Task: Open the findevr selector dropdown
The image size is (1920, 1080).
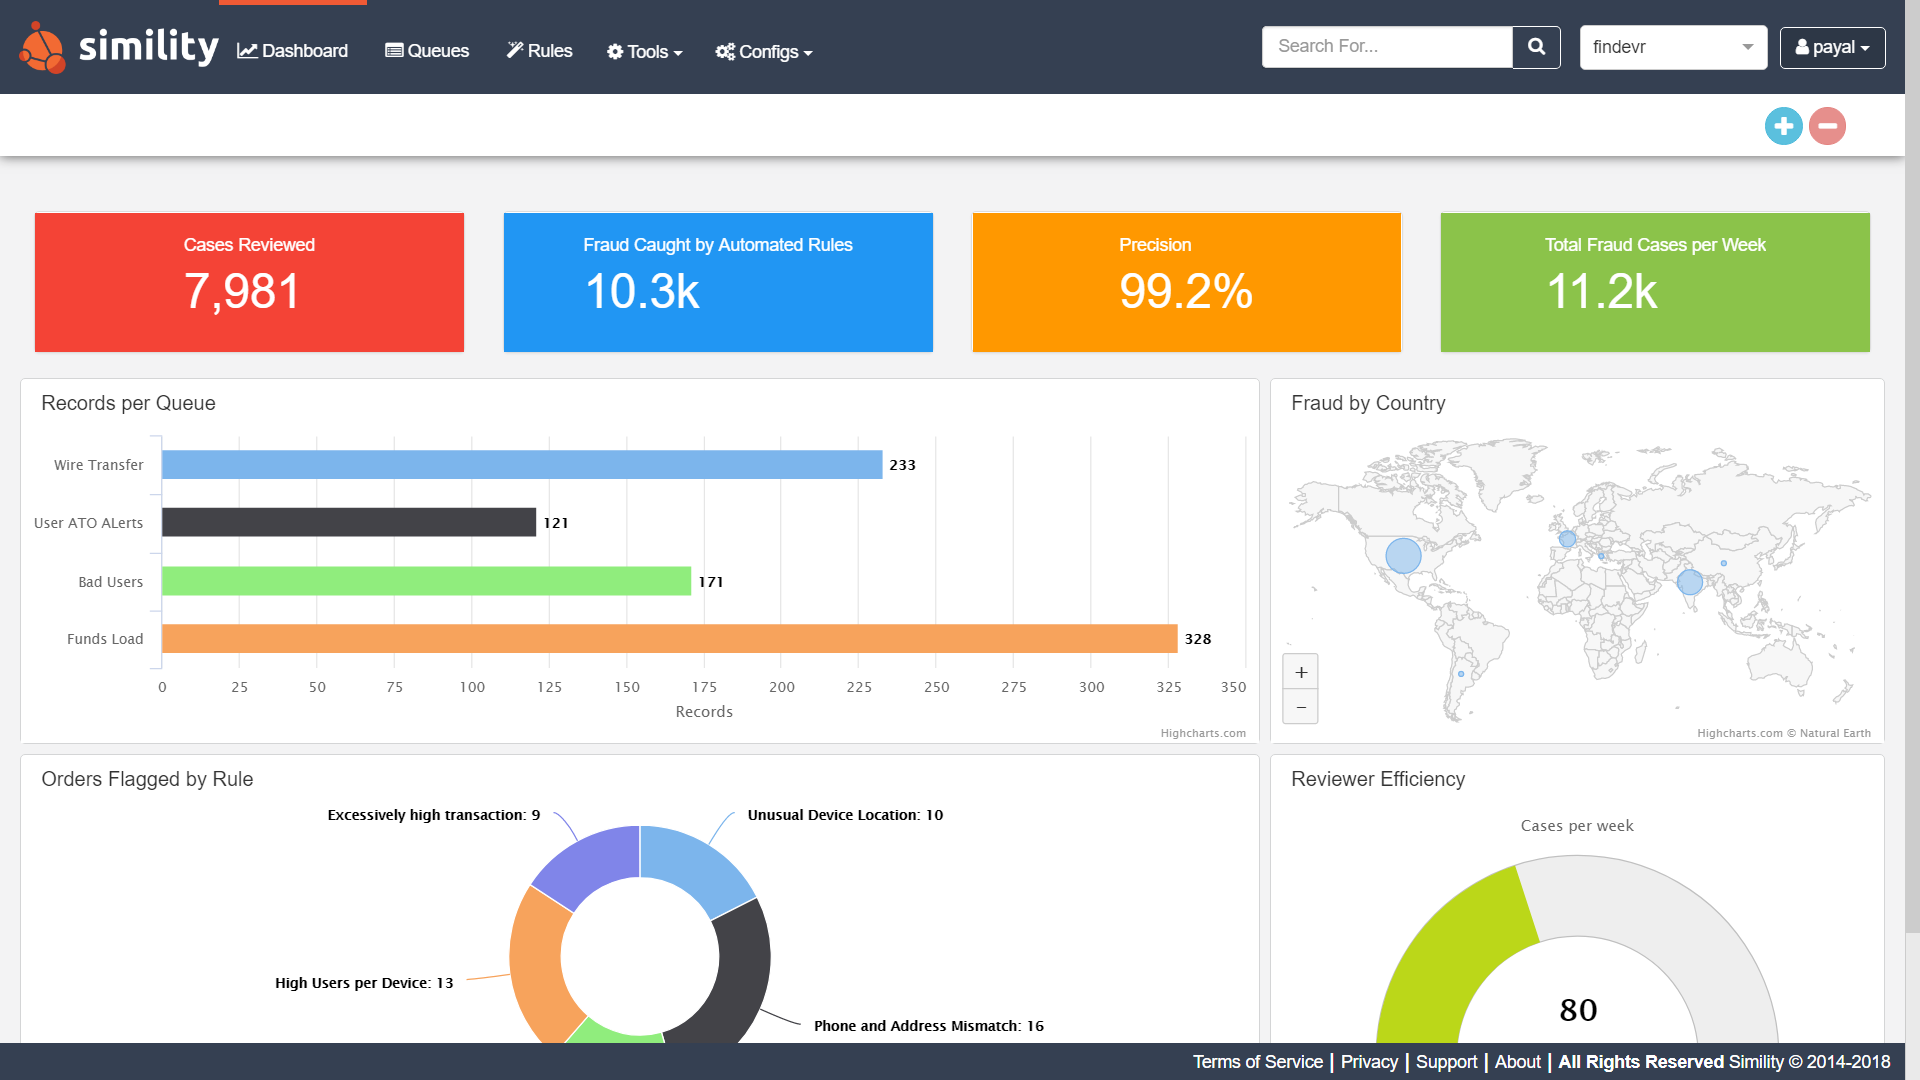Action: [x=1673, y=47]
